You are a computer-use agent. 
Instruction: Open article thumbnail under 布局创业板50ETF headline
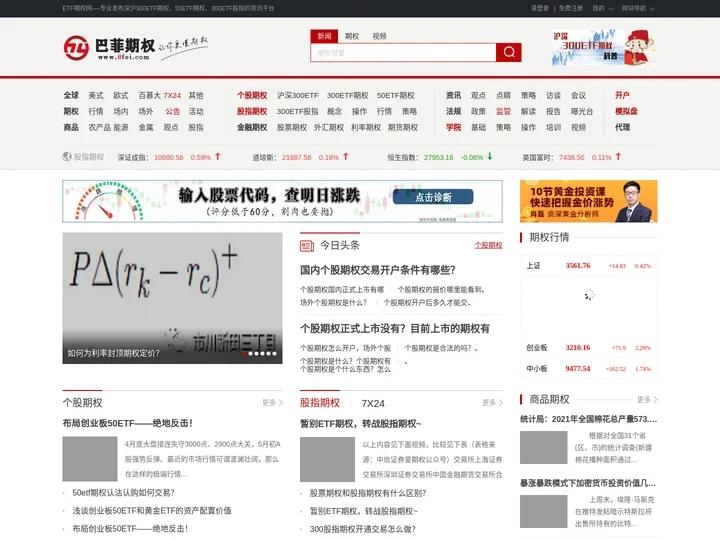click(90, 459)
